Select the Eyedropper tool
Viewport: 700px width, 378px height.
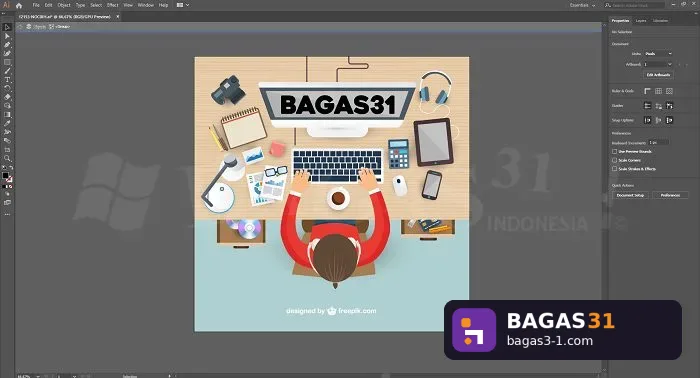click(7, 123)
